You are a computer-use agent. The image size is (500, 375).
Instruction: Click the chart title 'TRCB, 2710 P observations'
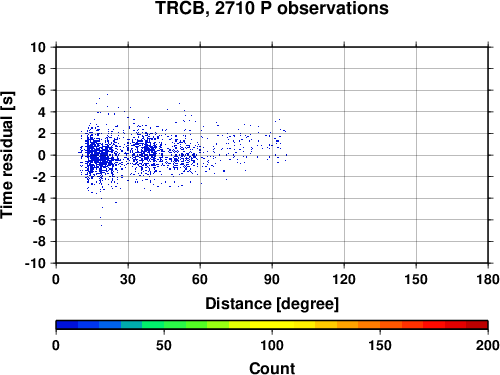(x=272, y=8)
